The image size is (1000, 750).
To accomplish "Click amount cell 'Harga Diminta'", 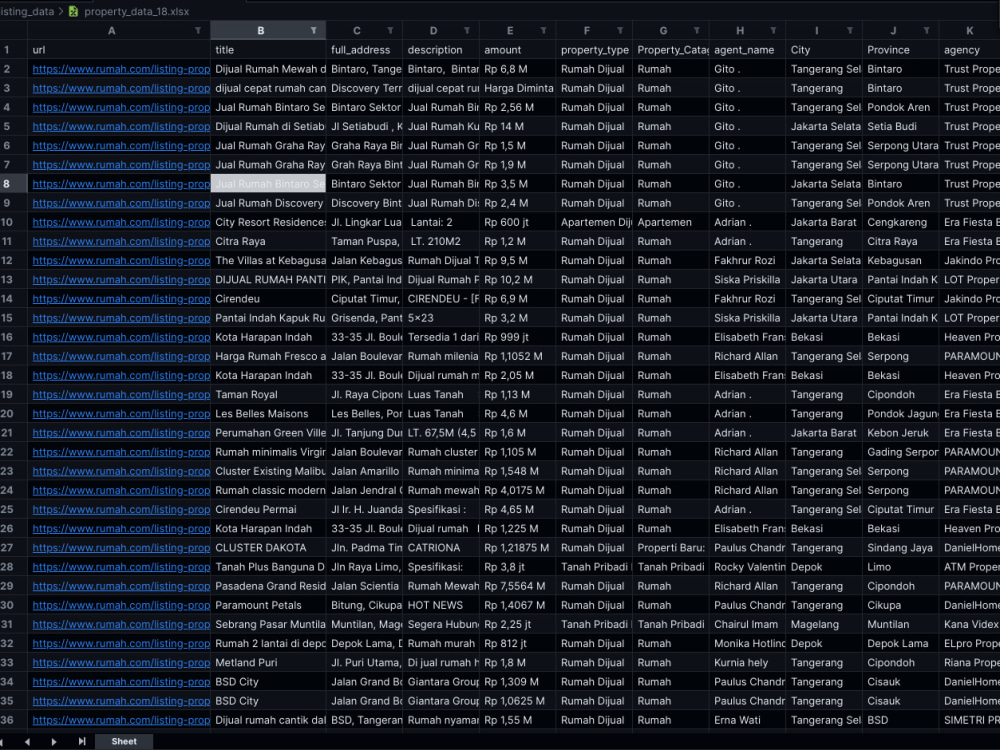I will coord(517,88).
